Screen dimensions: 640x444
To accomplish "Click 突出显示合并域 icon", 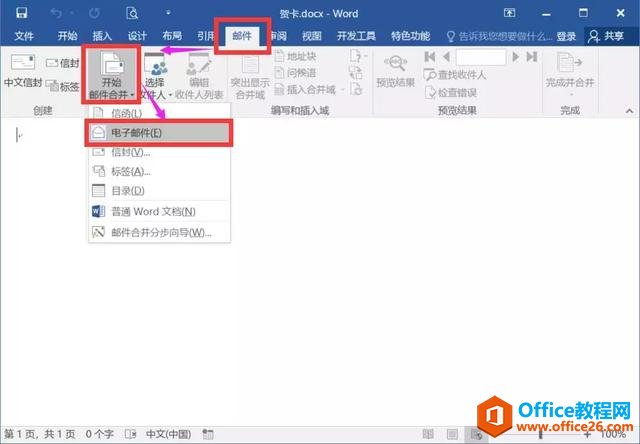I will (x=250, y=76).
